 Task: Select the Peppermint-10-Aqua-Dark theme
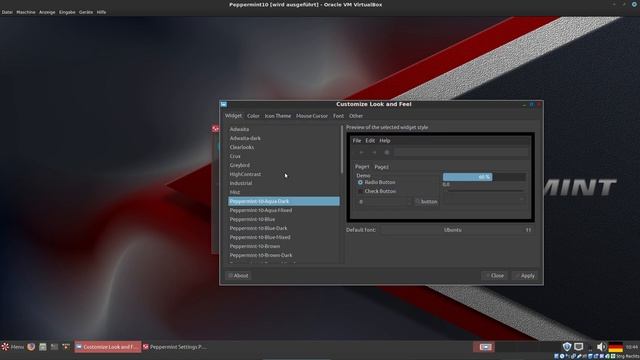(284, 201)
